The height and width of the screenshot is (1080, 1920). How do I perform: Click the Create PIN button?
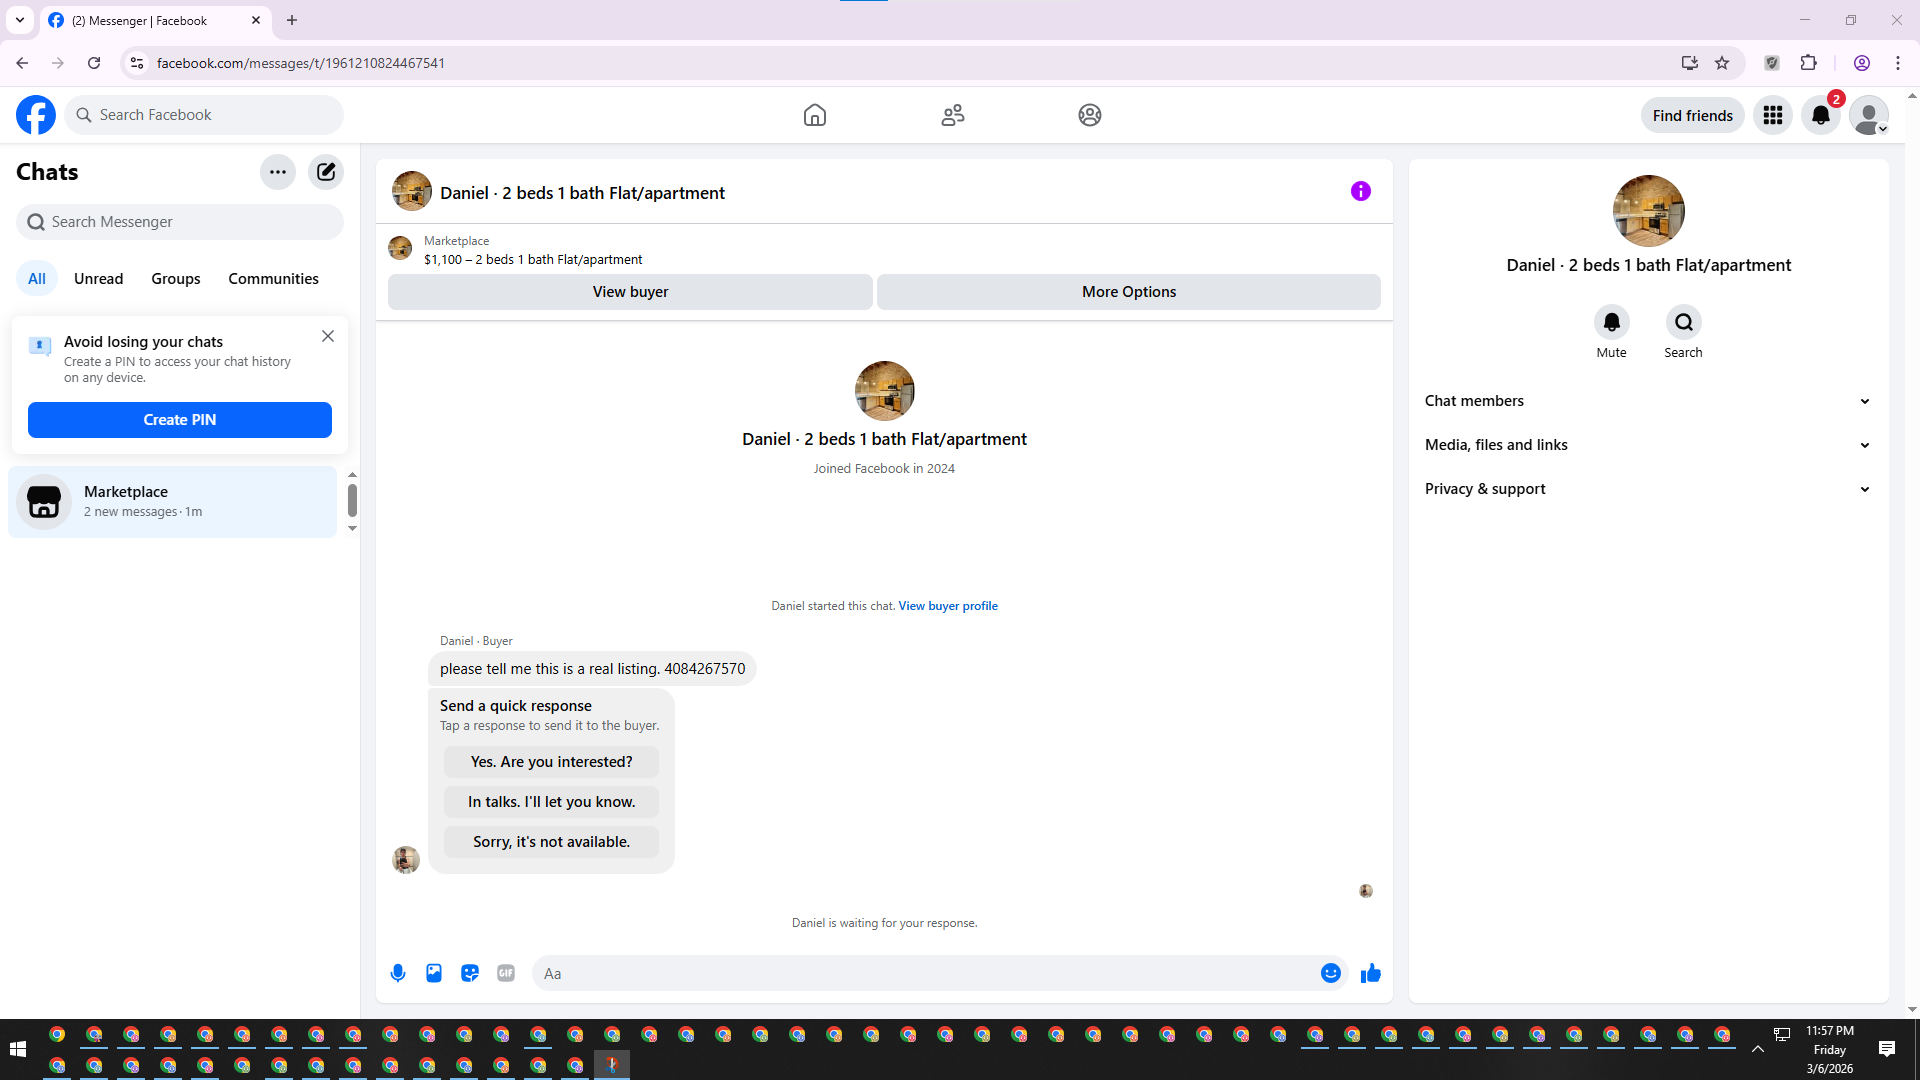[180, 420]
